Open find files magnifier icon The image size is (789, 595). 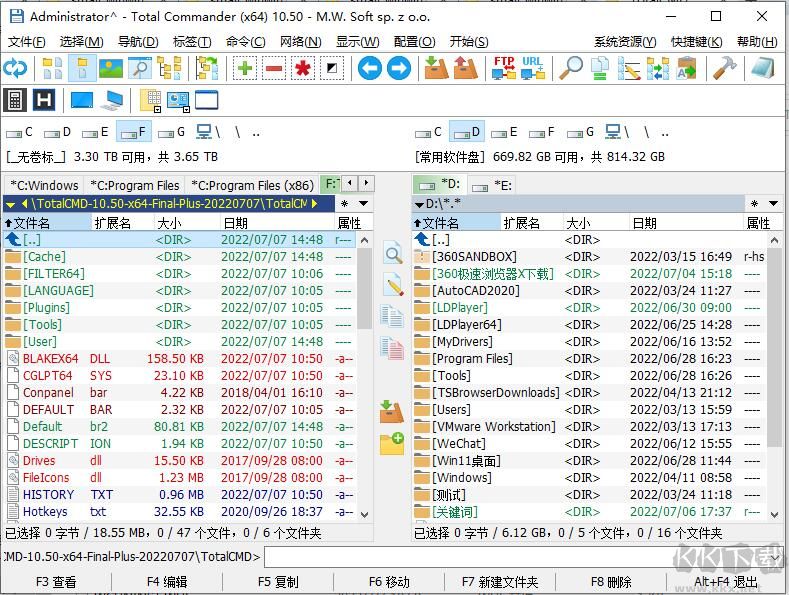point(571,68)
